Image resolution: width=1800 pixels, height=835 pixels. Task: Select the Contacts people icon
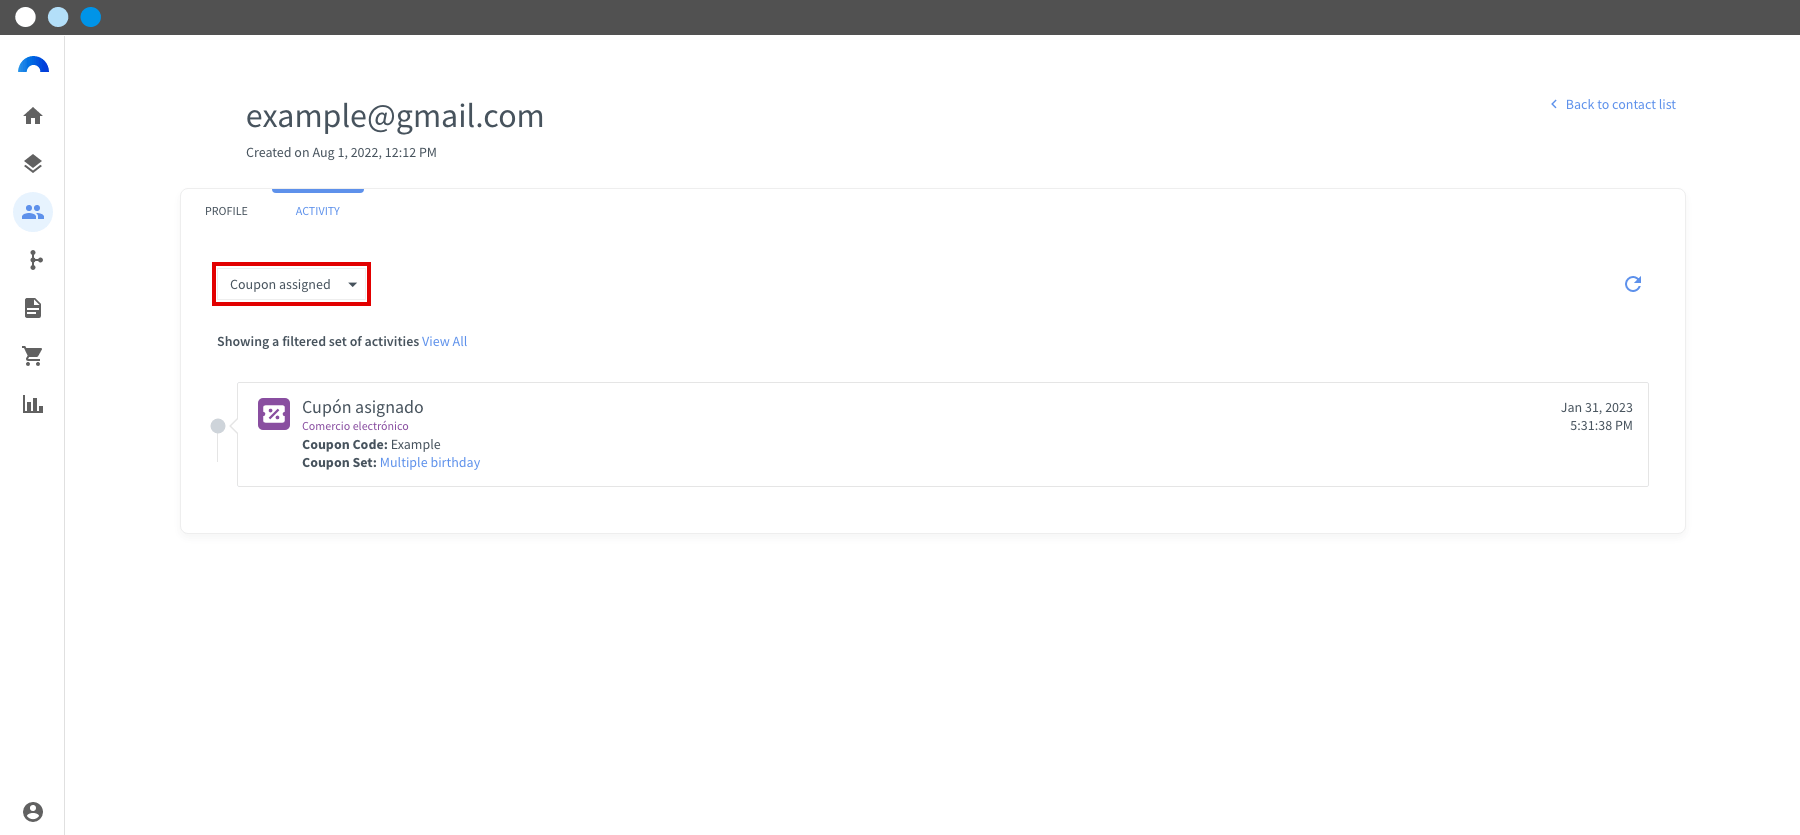point(33,212)
